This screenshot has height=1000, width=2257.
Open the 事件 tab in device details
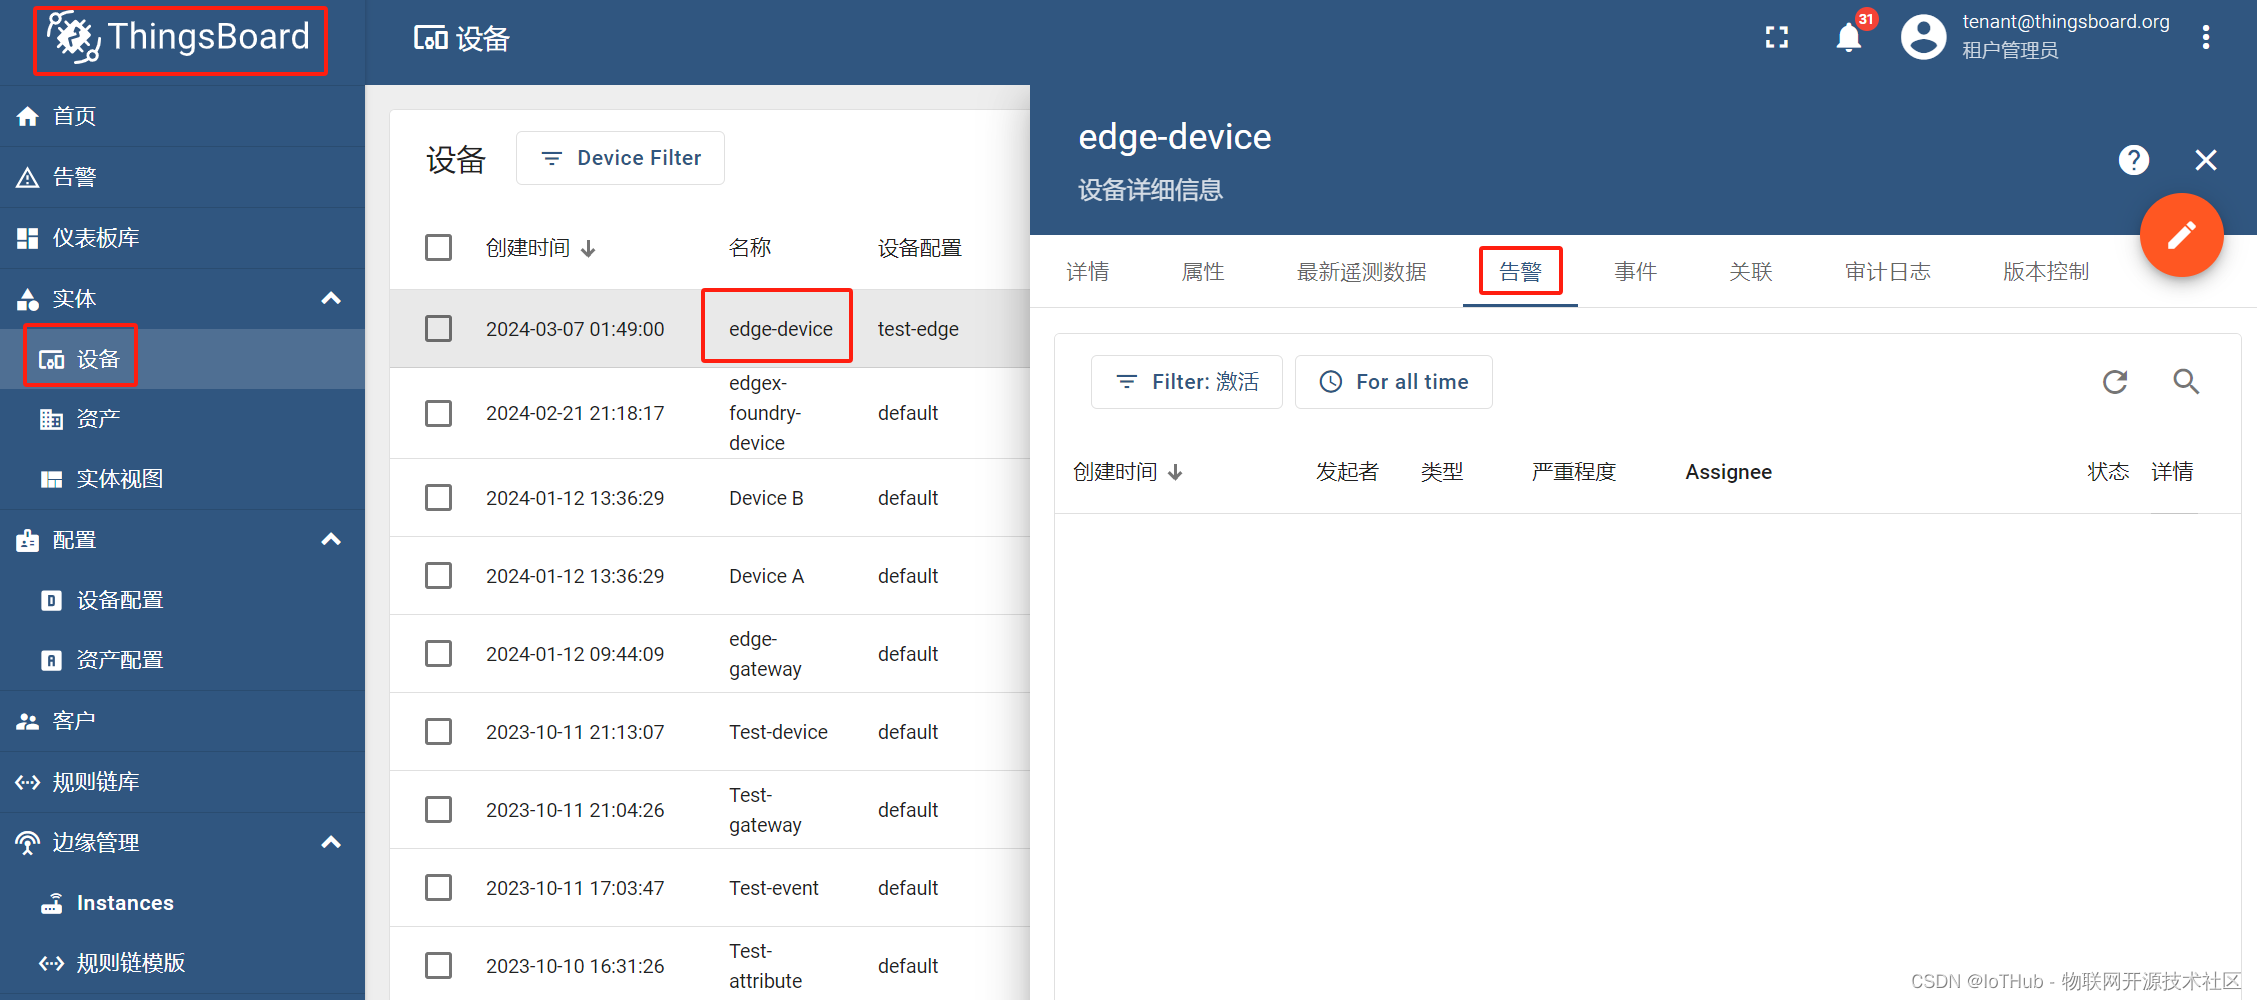1635,271
